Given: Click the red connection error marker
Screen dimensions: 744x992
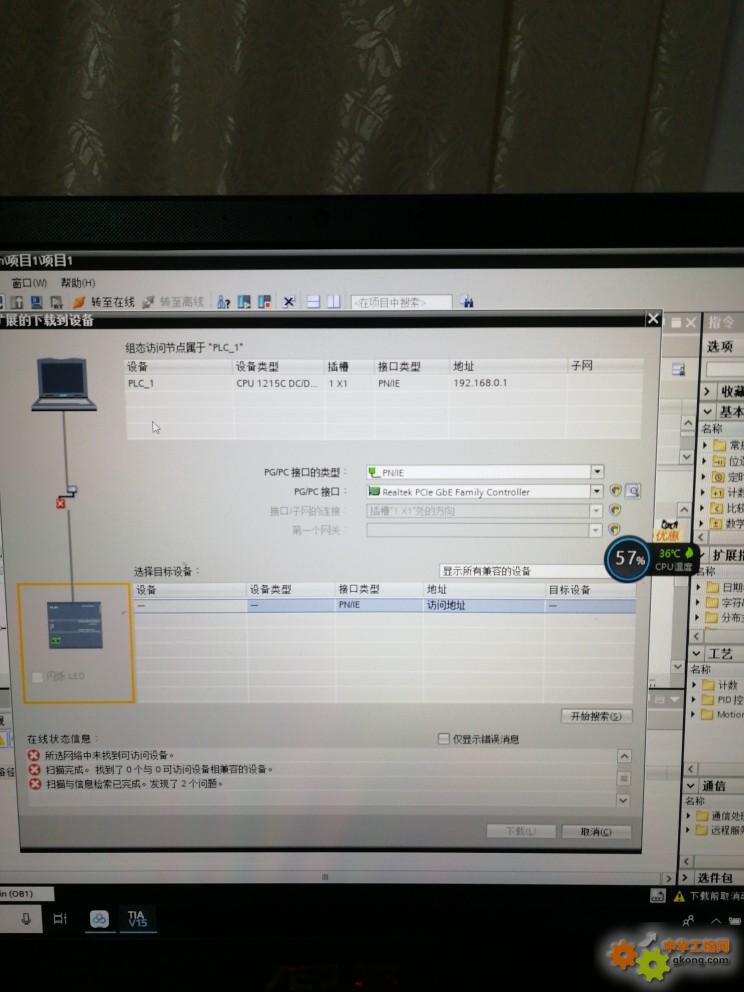Looking at the screenshot, I should (x=61, y=504).
